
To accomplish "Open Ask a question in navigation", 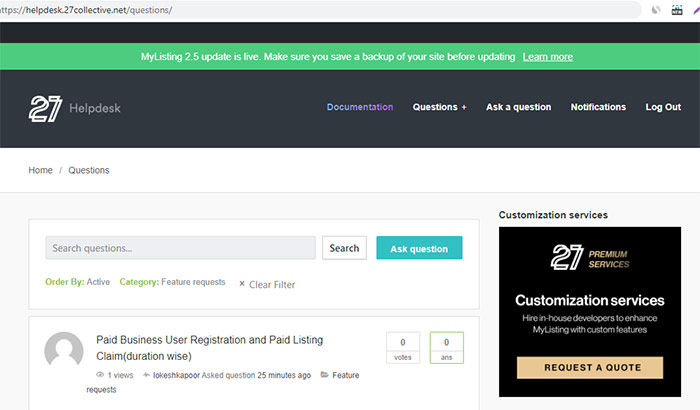I will (x=518, y=107).
